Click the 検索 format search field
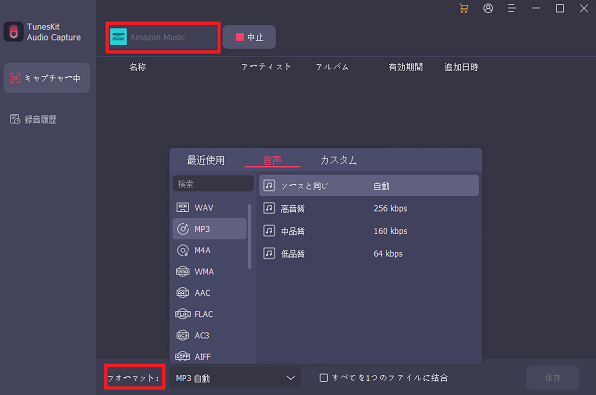Screen dimensions: 596x395 [213, 184]
